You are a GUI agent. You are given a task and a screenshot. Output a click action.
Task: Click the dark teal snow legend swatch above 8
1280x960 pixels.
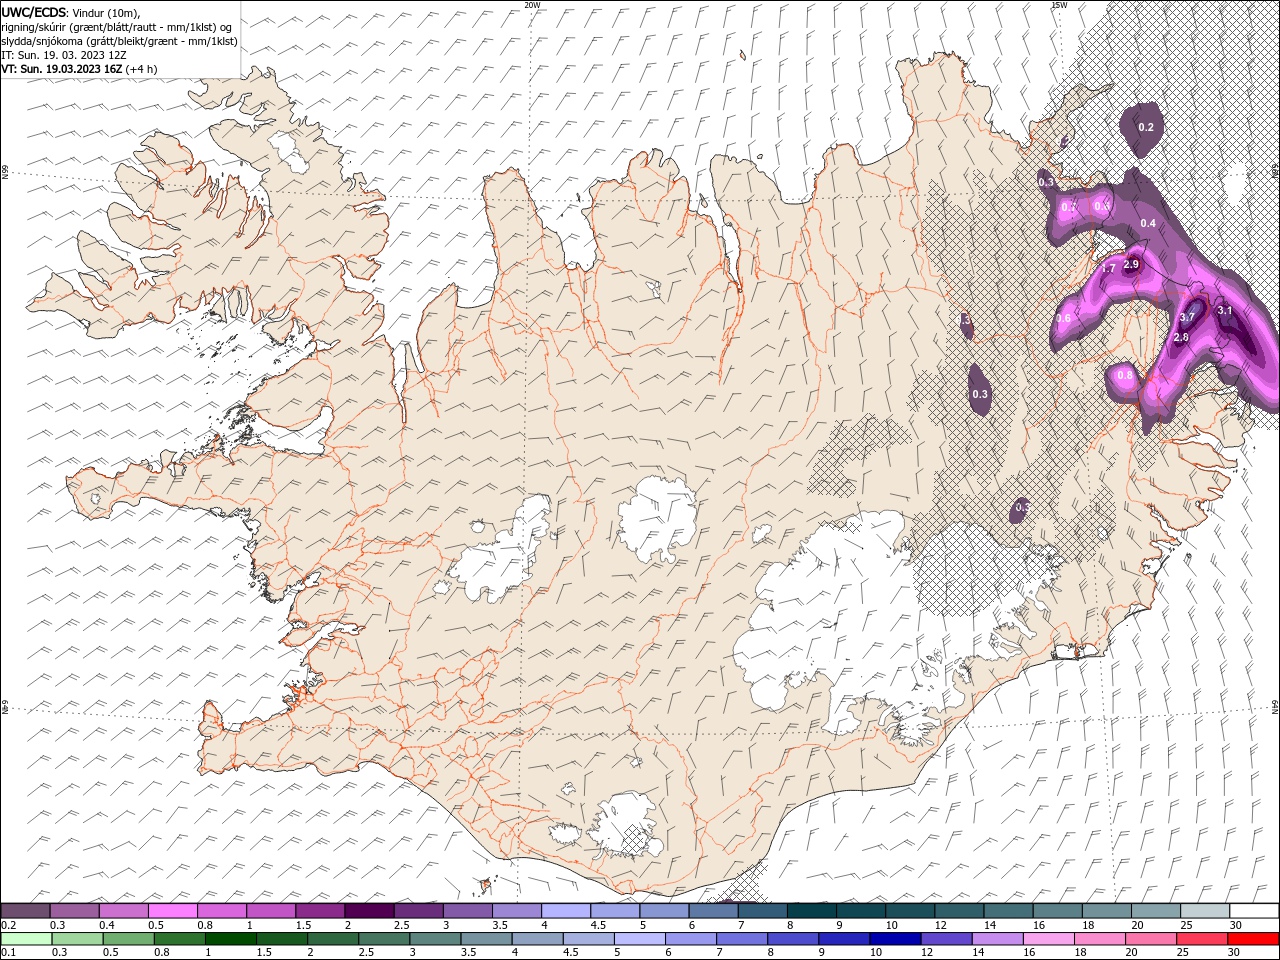pos(812,911)
